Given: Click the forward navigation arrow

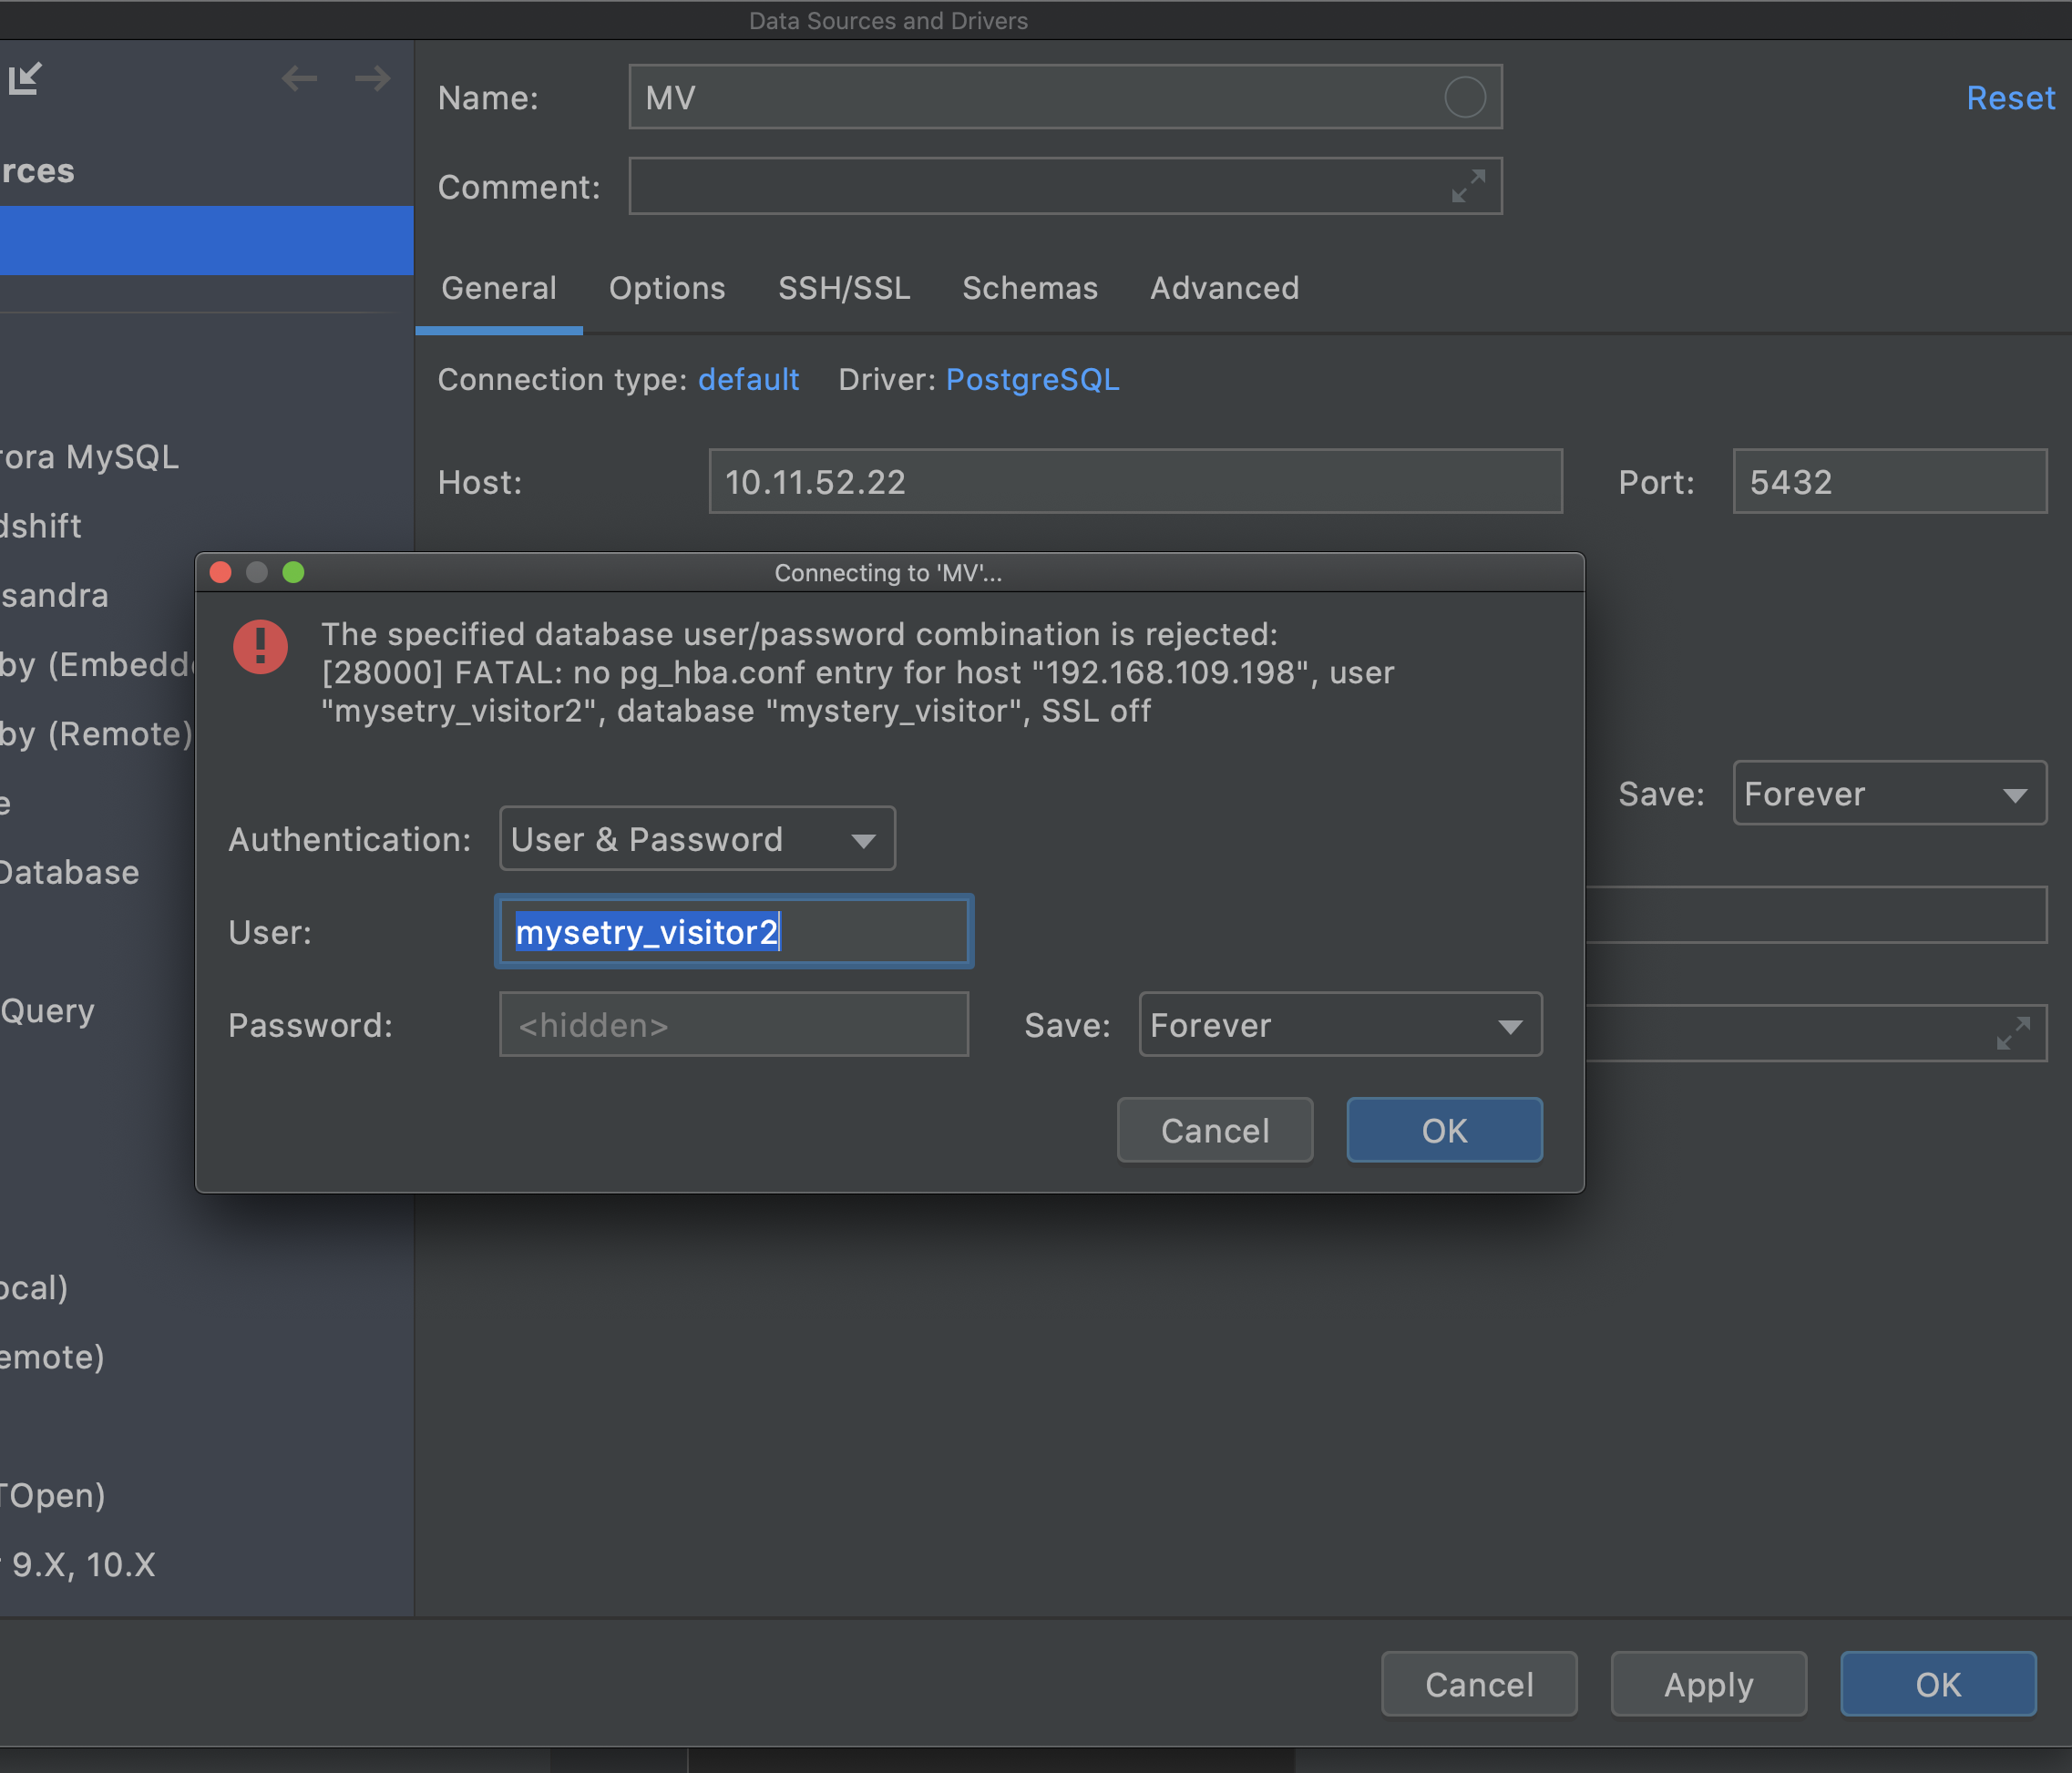Looking at the screenshot, I should (372, 78).
